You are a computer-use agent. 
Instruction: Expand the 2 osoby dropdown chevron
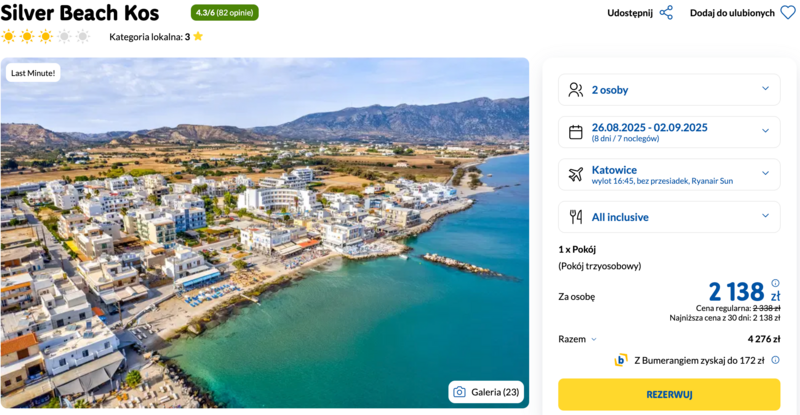click(x=765, y=88)
